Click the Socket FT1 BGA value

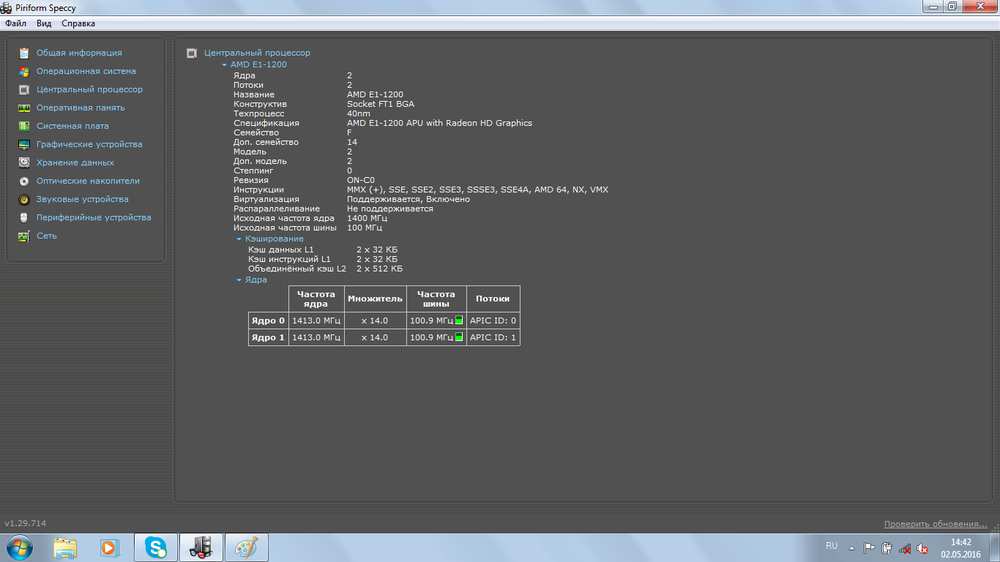point(380,104)
